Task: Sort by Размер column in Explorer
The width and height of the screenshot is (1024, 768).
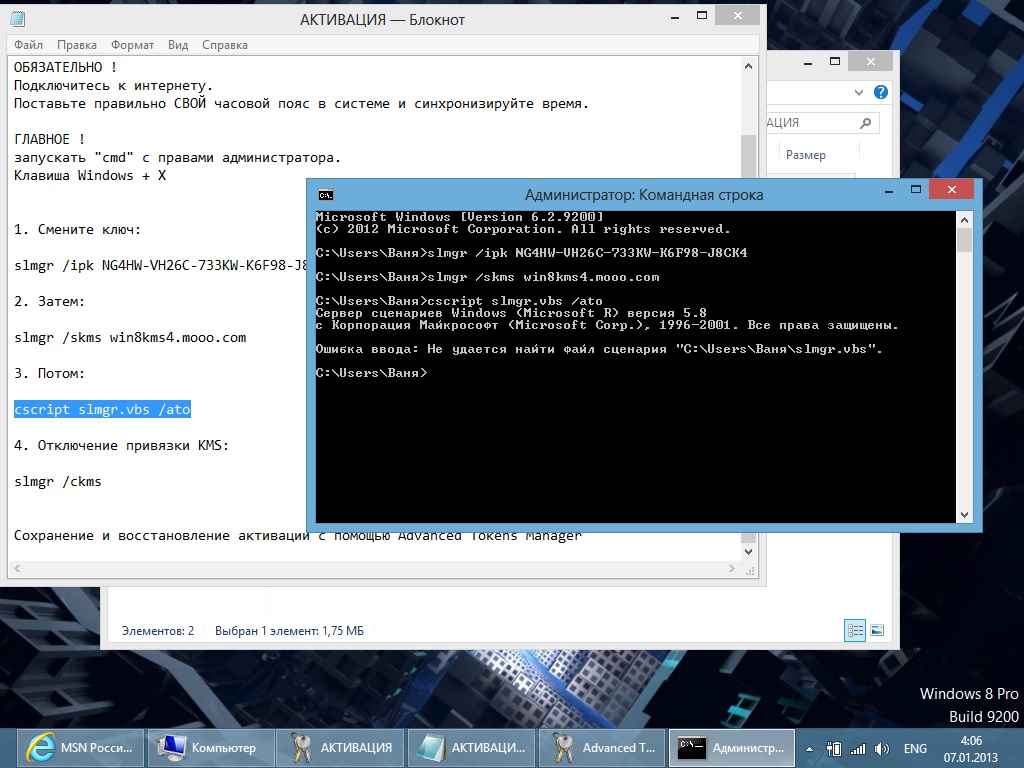Action: (x=805, y=155)
